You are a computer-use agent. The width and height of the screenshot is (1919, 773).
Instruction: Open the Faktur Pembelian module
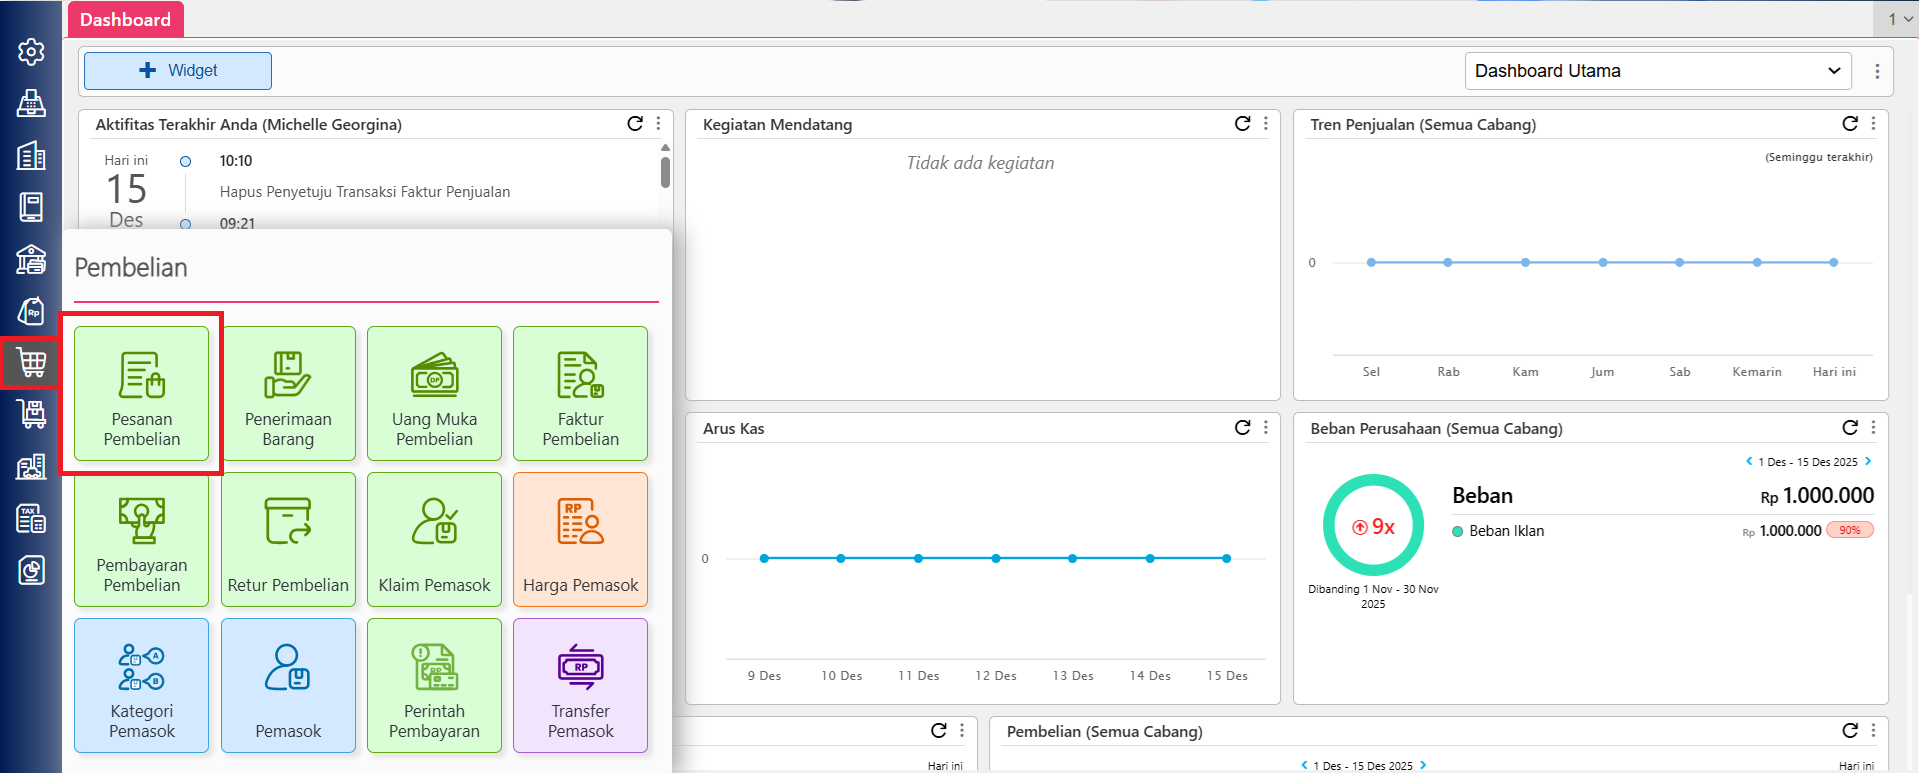580,393
